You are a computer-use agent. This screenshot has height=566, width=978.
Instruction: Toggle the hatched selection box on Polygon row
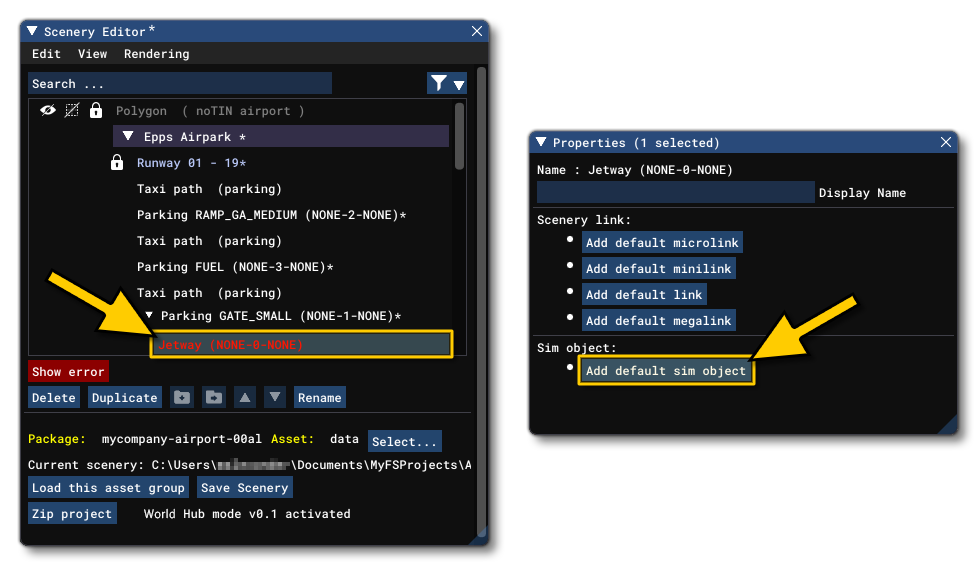(72, 111)
